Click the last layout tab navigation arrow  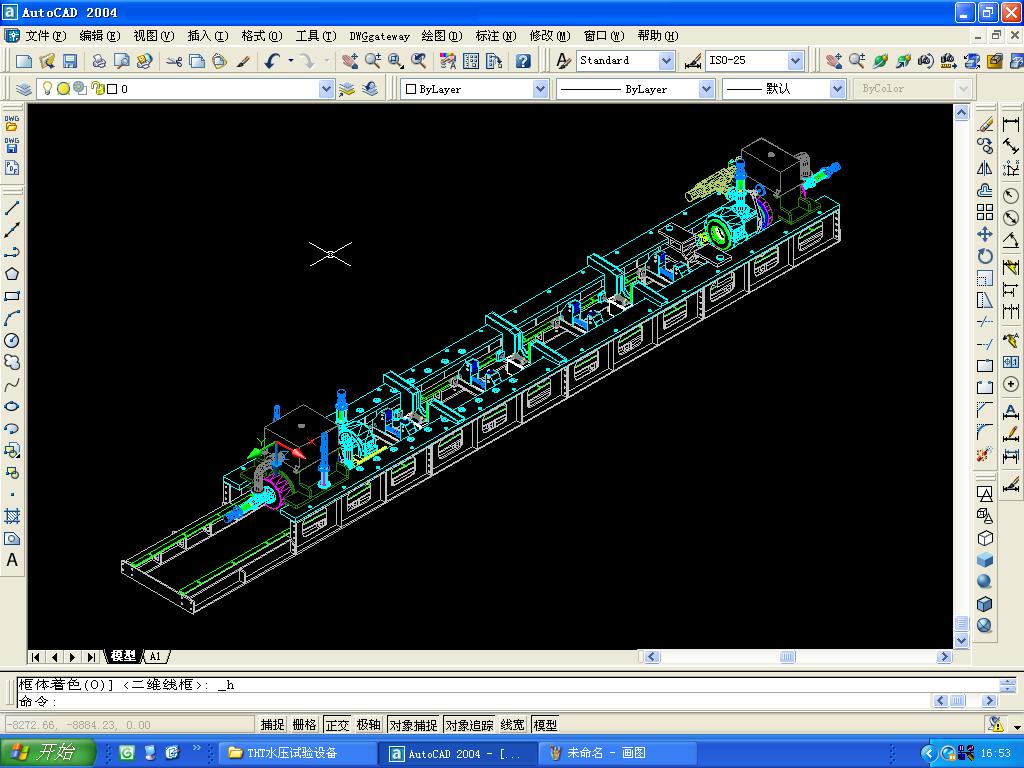click(x=91, y=657)
